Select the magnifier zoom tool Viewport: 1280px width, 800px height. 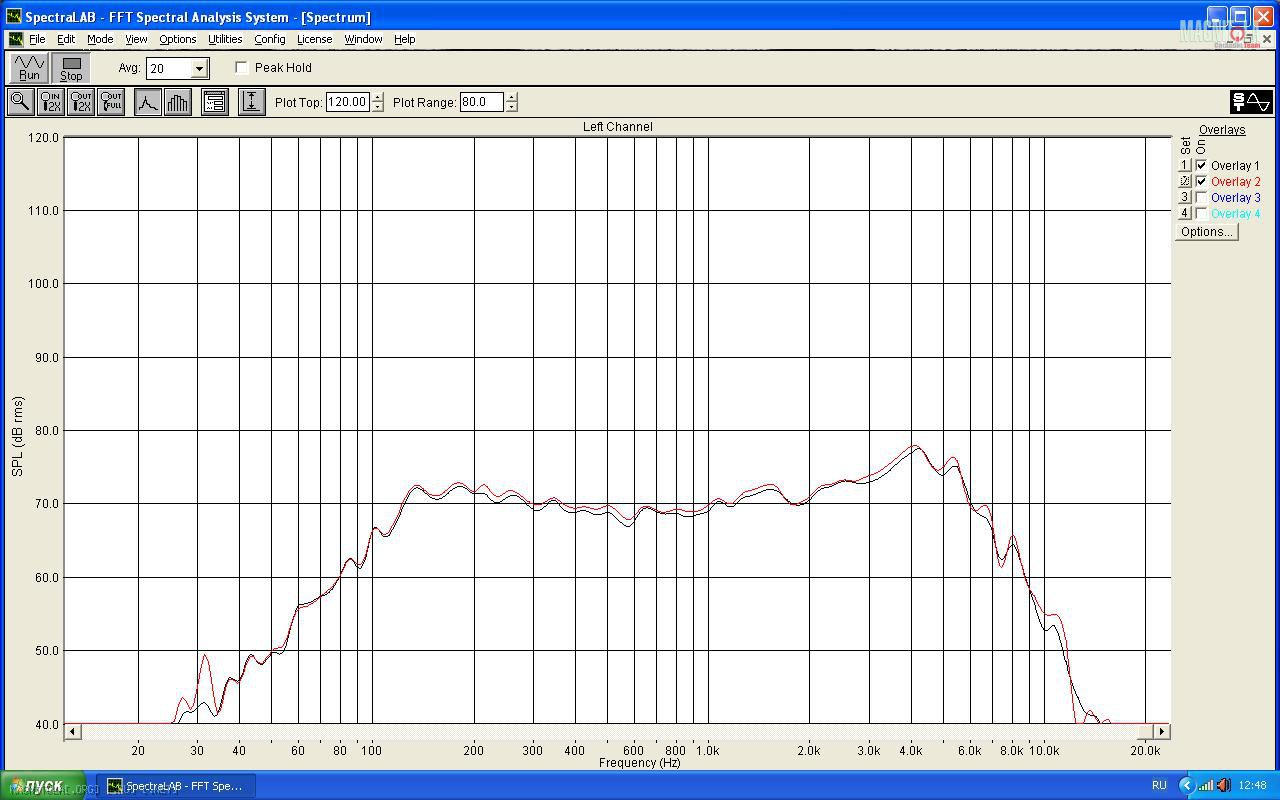(x=20, y=102)
